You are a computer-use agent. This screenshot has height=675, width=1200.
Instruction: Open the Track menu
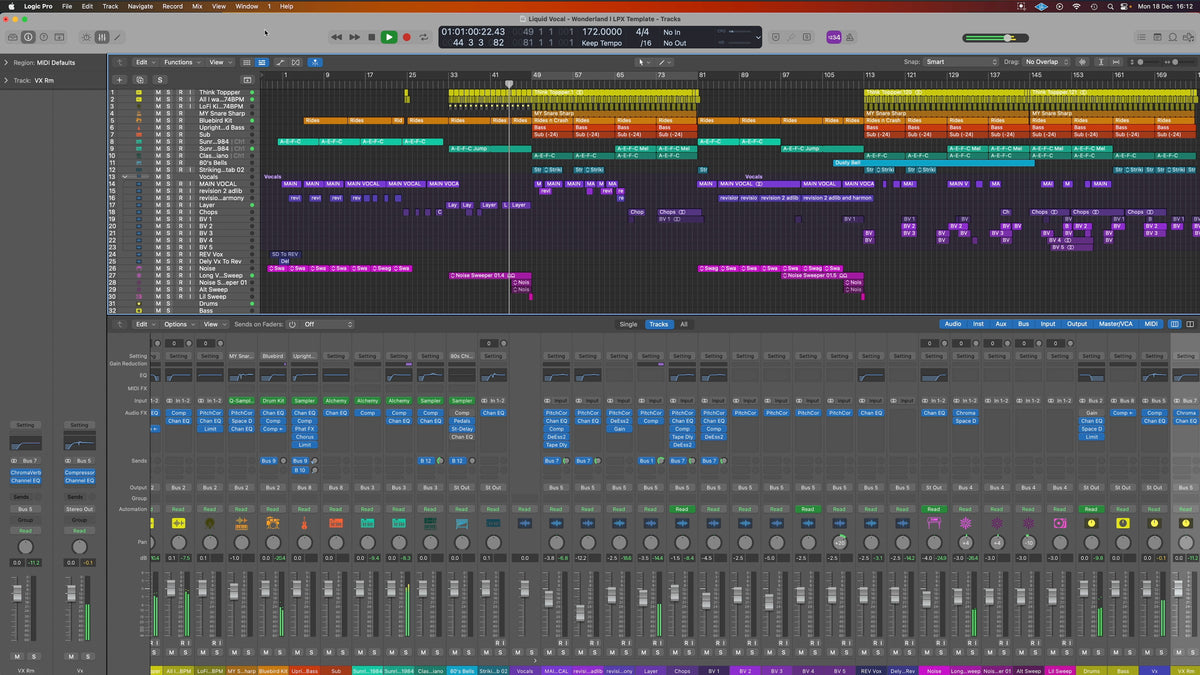tap(110, 6)
